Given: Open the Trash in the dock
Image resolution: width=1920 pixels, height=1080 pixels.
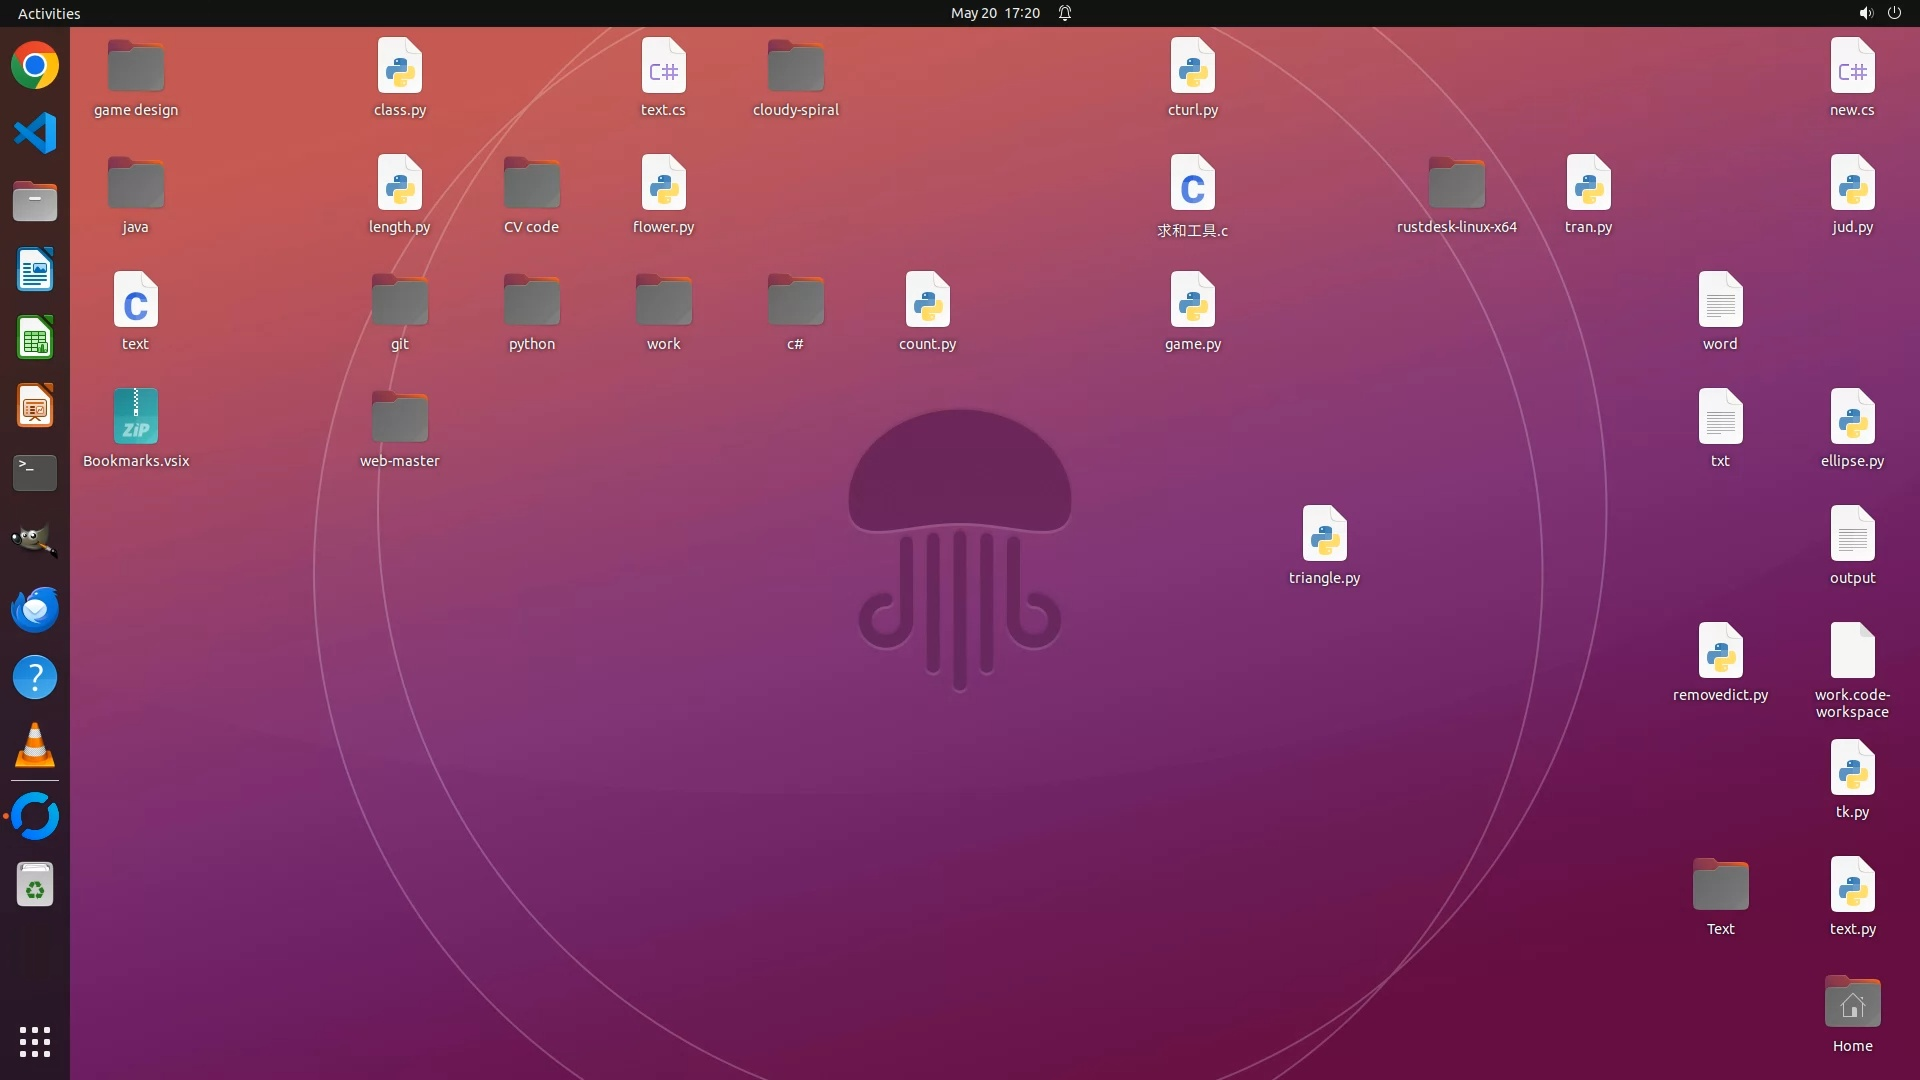Looking at the screenshot, I should [x=35, y=885].
